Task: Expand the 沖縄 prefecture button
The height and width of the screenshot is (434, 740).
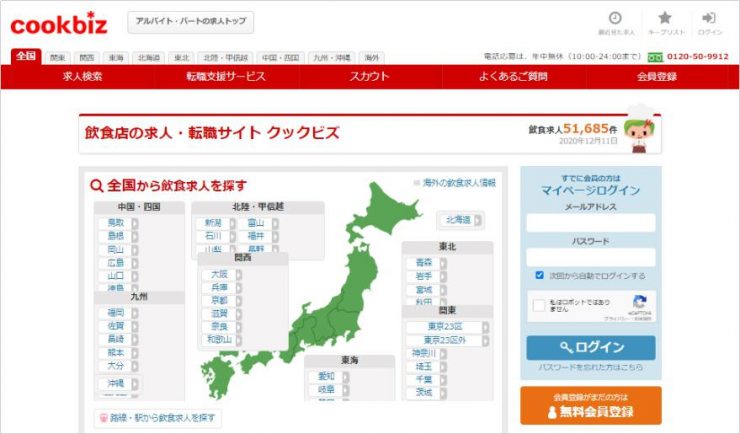Action: tap(118, 383)
